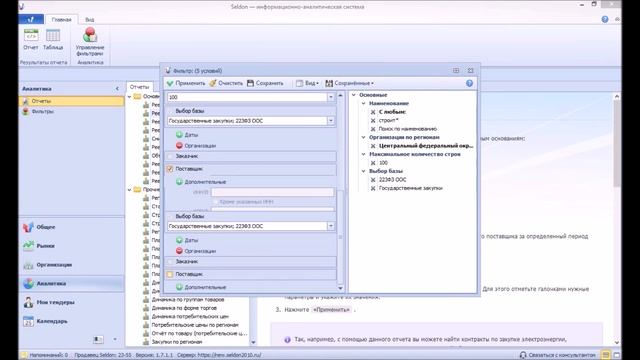Screen dimensions: 640x360
Task: Open lower Государственные закупки base dropdown
Action: coord(331,226)
